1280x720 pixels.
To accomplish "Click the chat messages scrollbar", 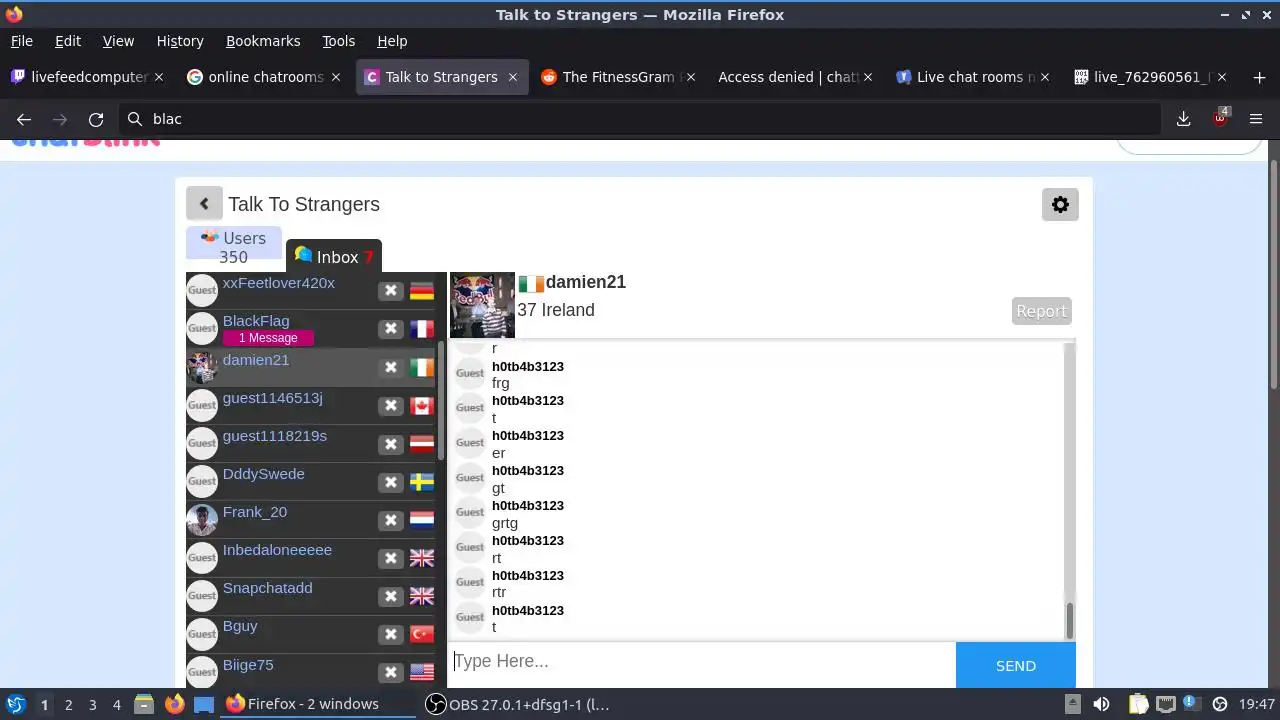I will 1069,620.
